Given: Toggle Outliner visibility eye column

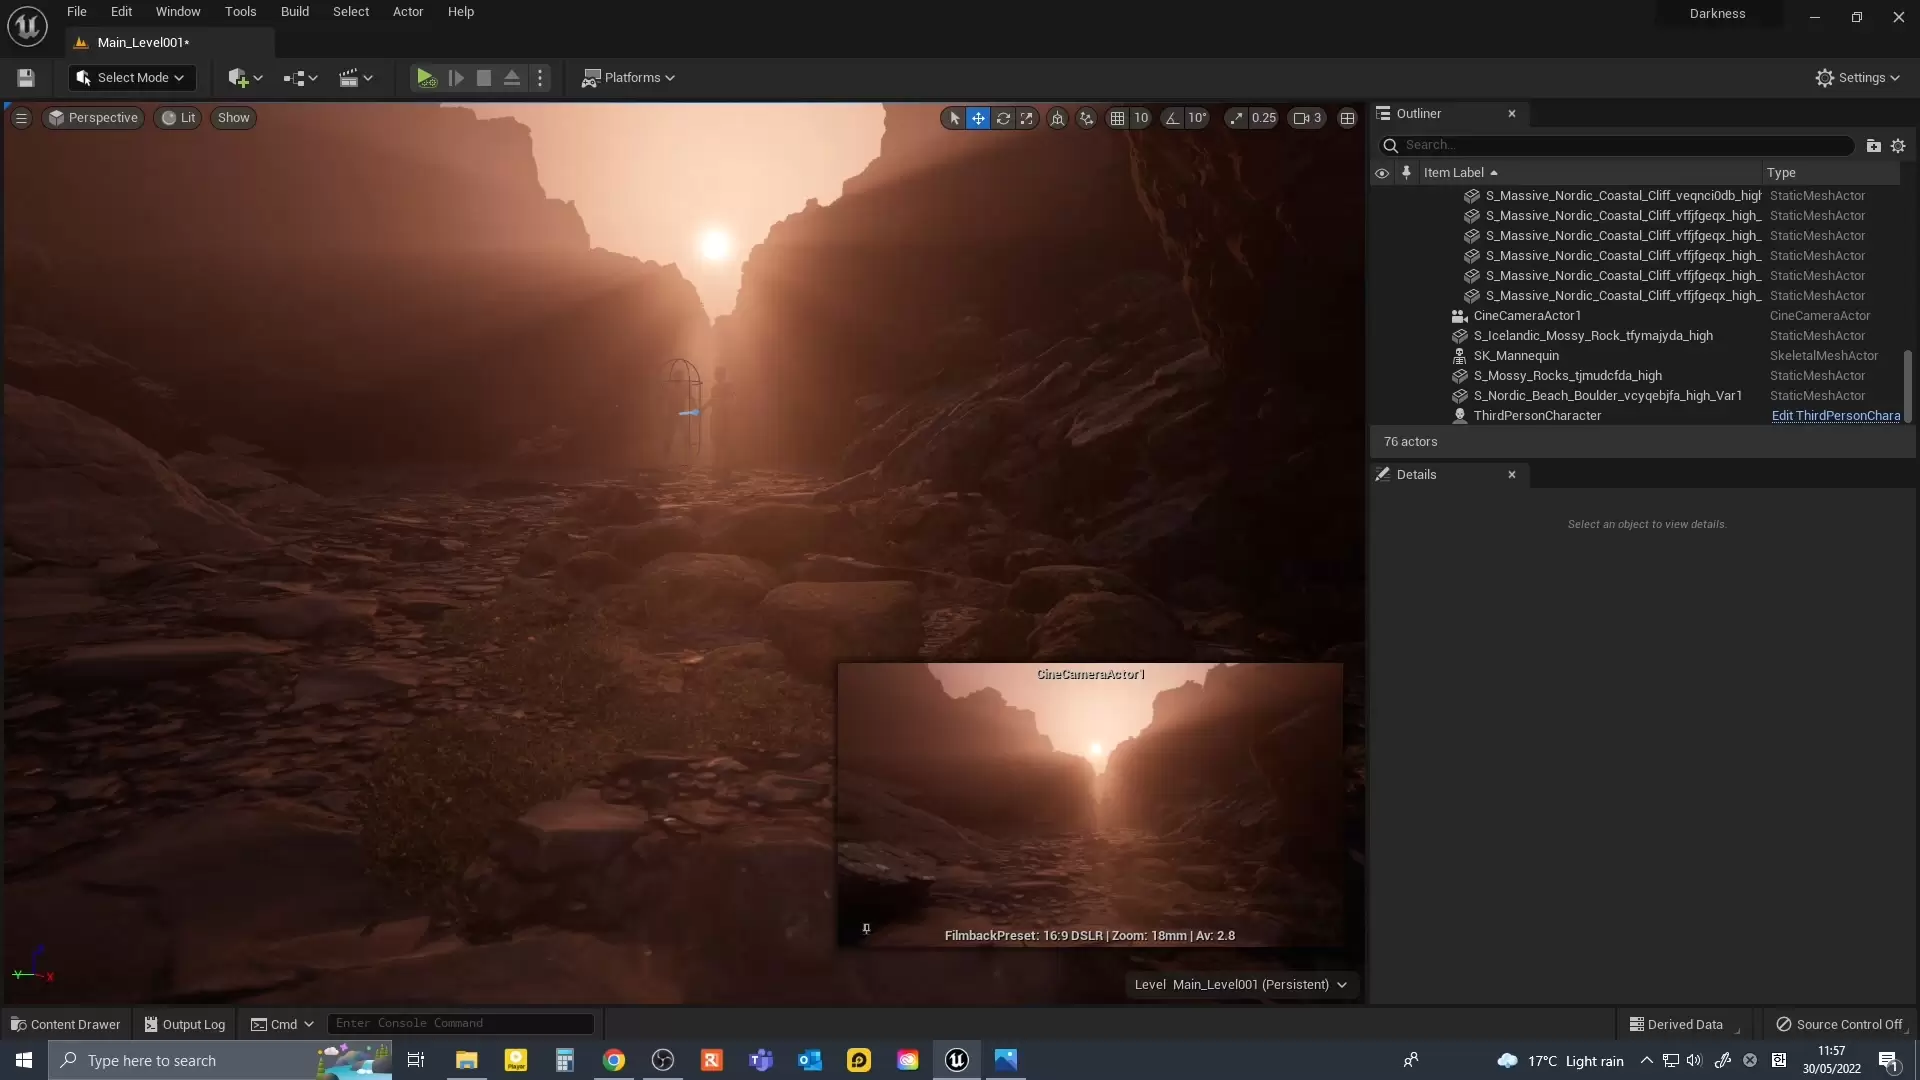Looking at the screenshot, I should click(x=1382, y=173).
